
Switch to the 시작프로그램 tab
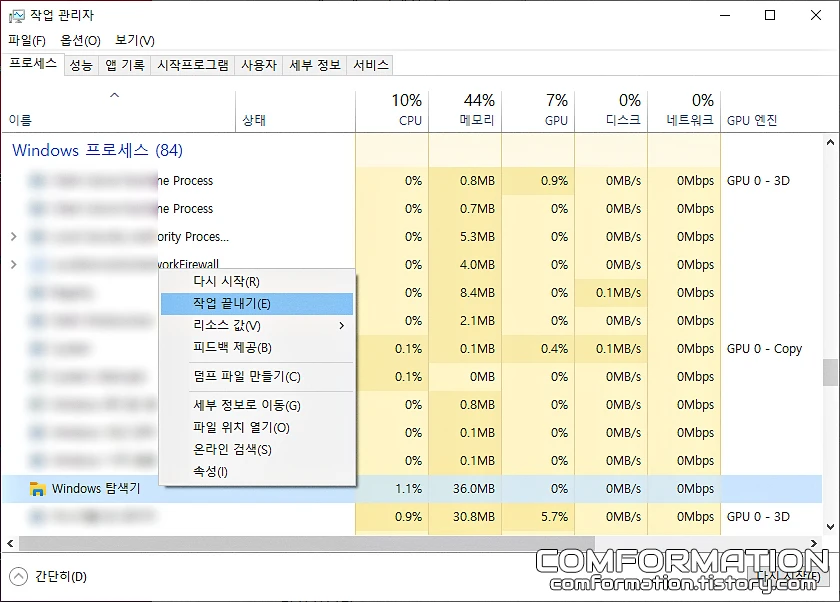(x=193, y=65)
